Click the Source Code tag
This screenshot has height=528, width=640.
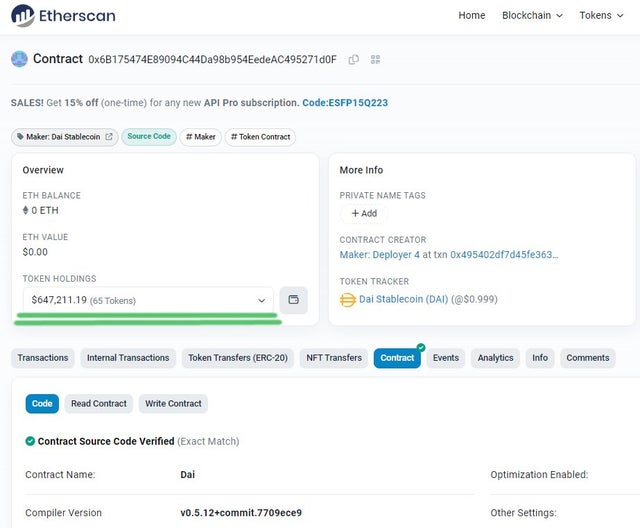[149, 137]
